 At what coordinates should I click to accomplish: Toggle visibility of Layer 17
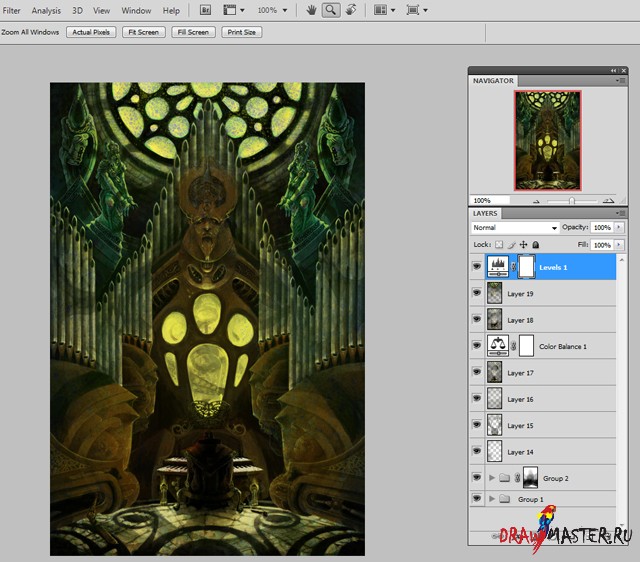tap(477, 372)
